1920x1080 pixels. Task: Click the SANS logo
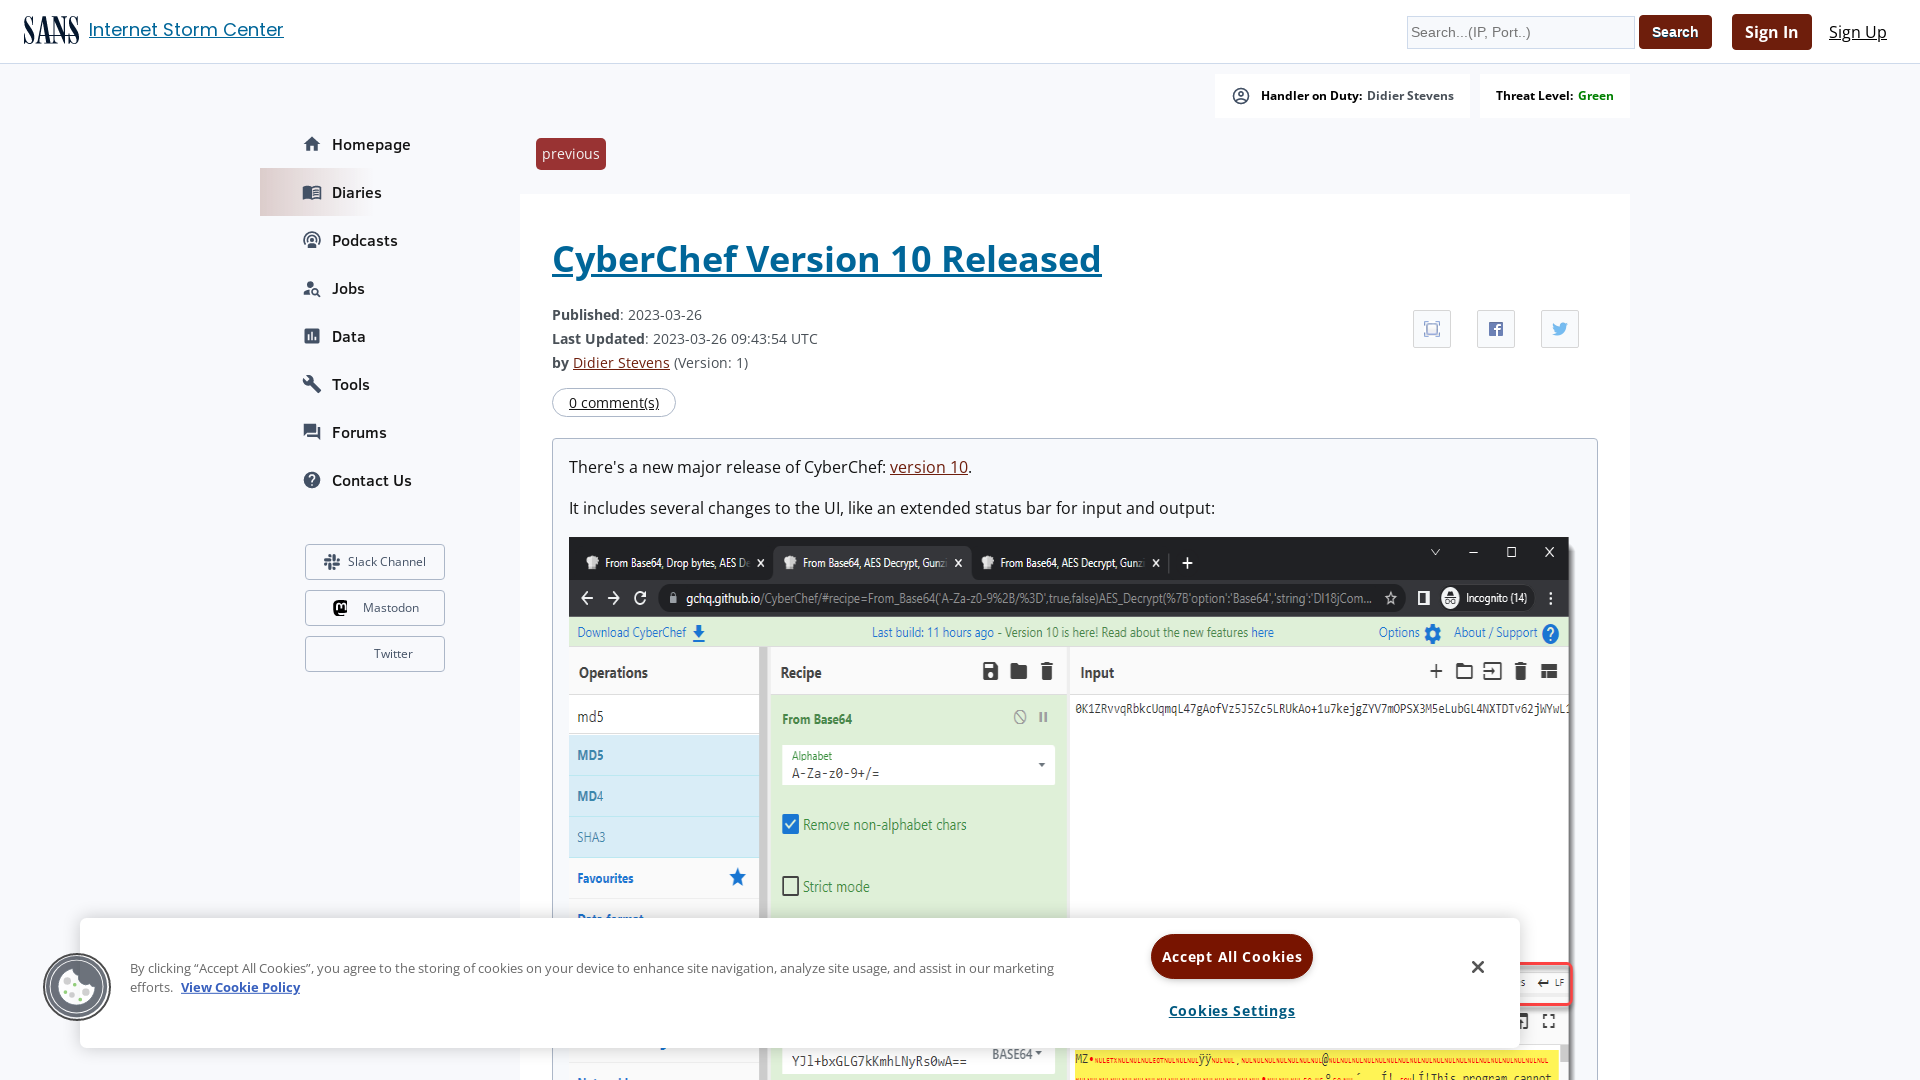[x=51, y=31]
